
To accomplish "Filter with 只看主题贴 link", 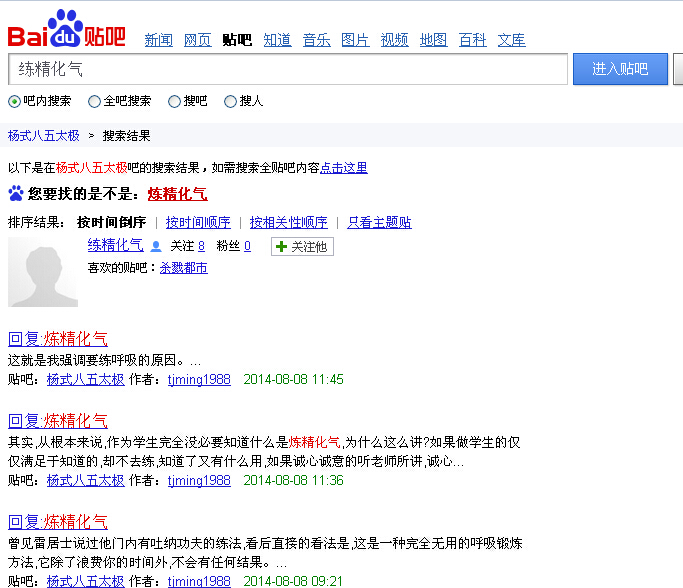I will pyautogui.click(x=379, y=223).
